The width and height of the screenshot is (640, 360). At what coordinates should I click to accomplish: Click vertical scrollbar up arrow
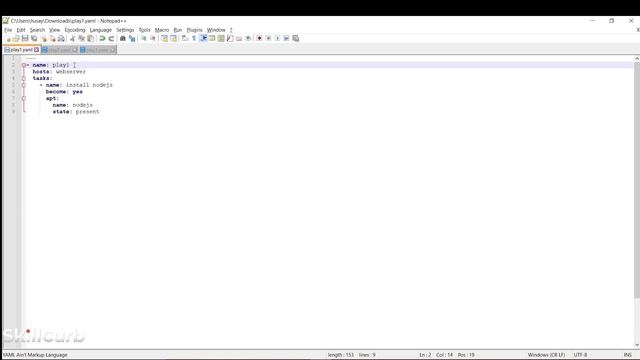tap(637, 59)
